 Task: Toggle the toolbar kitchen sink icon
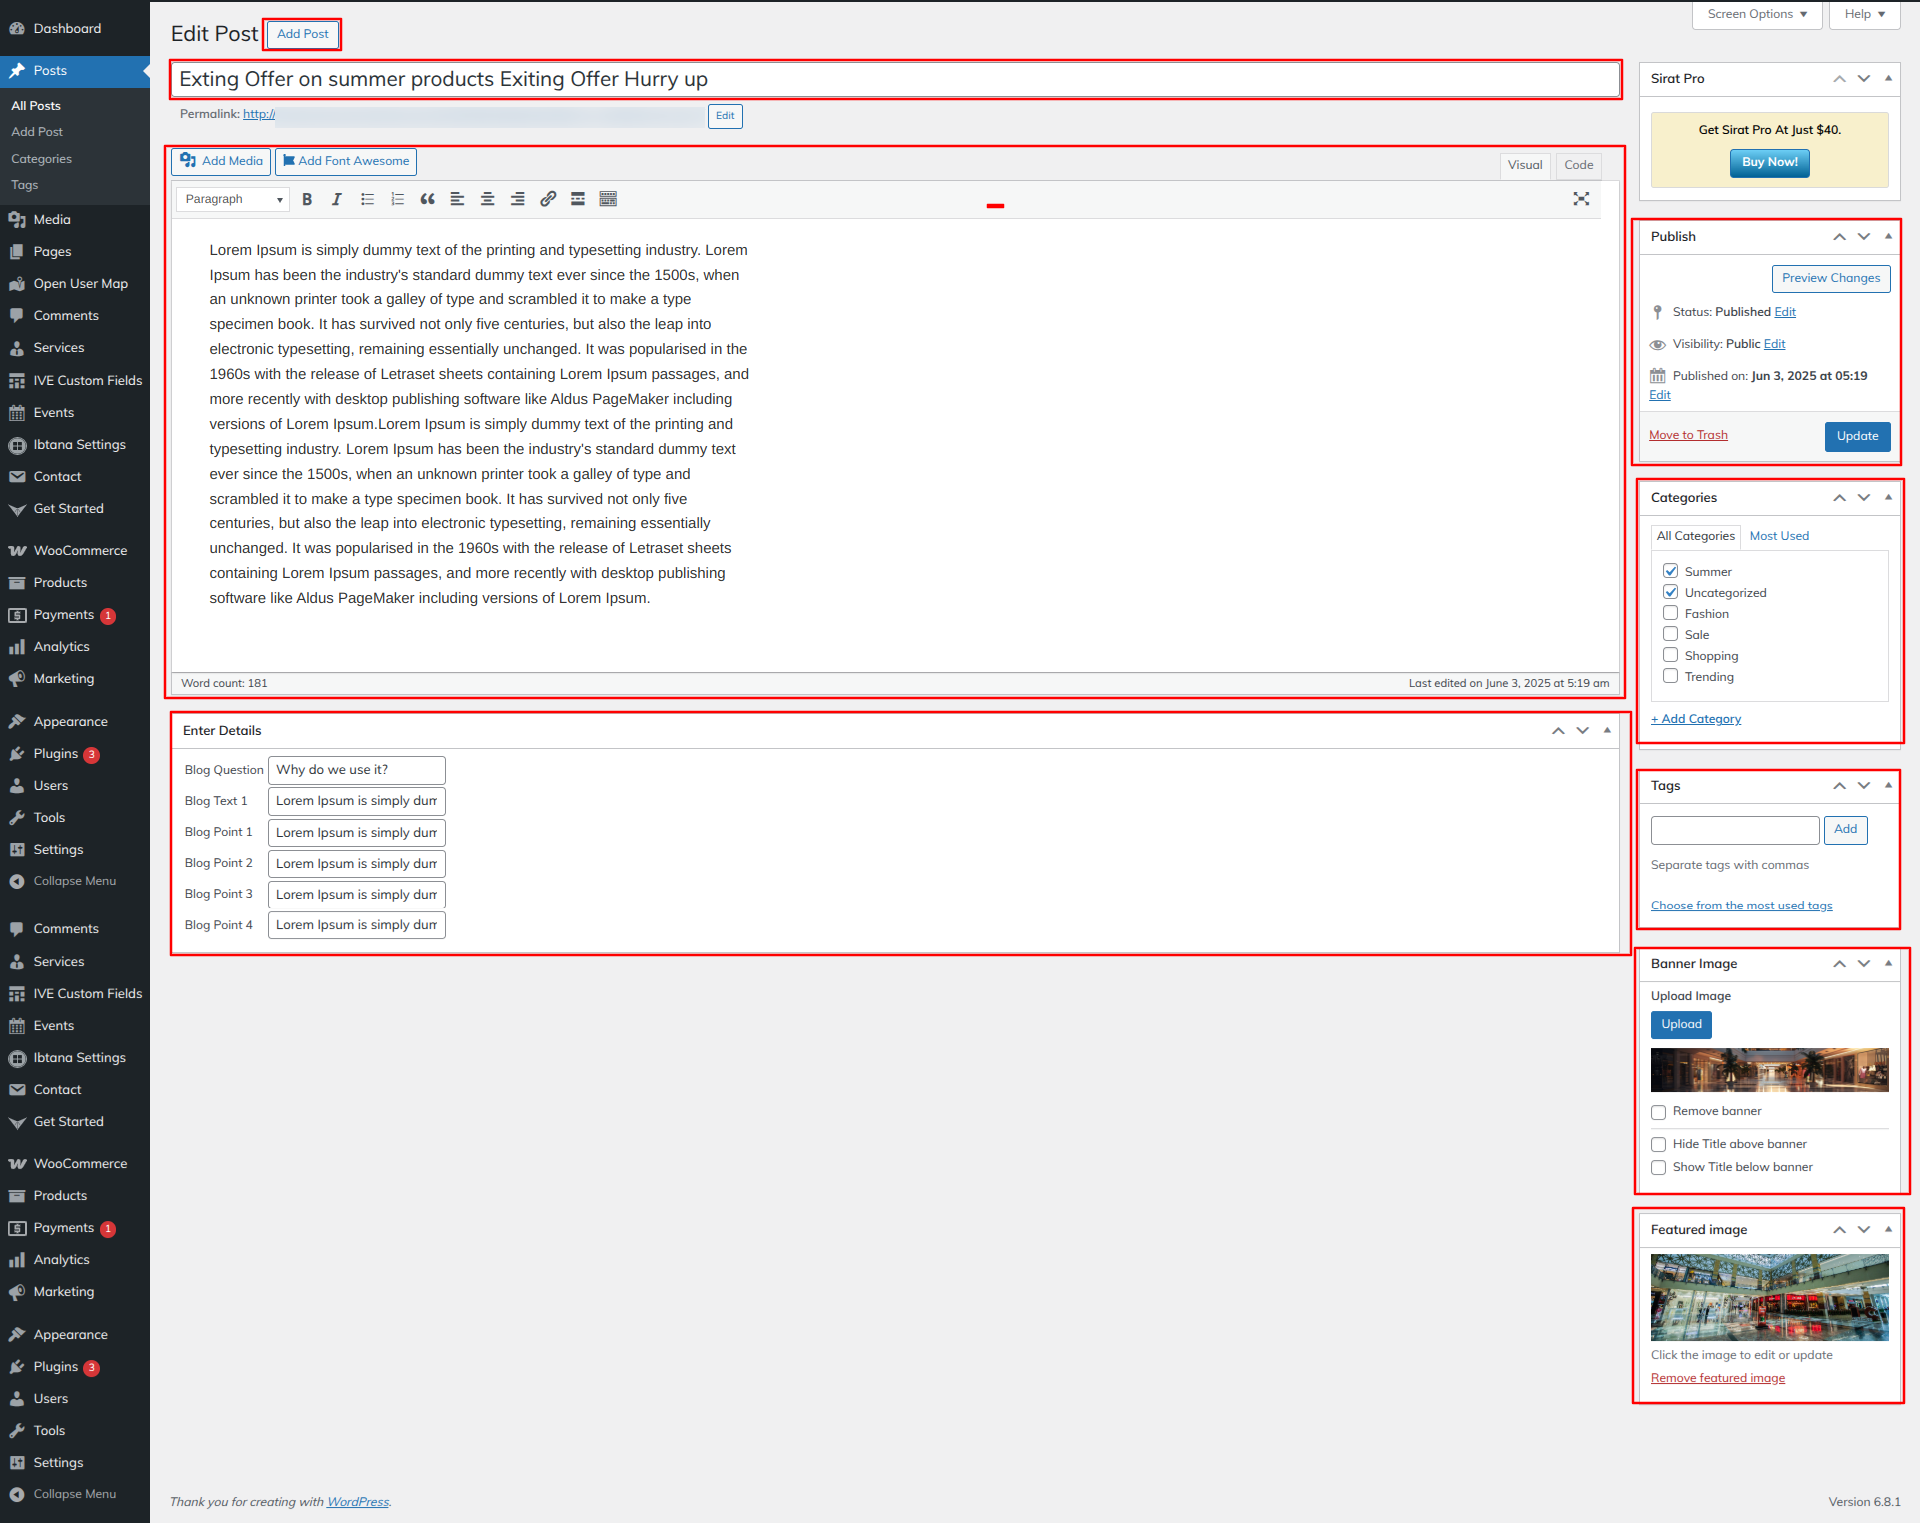point(608,199)
